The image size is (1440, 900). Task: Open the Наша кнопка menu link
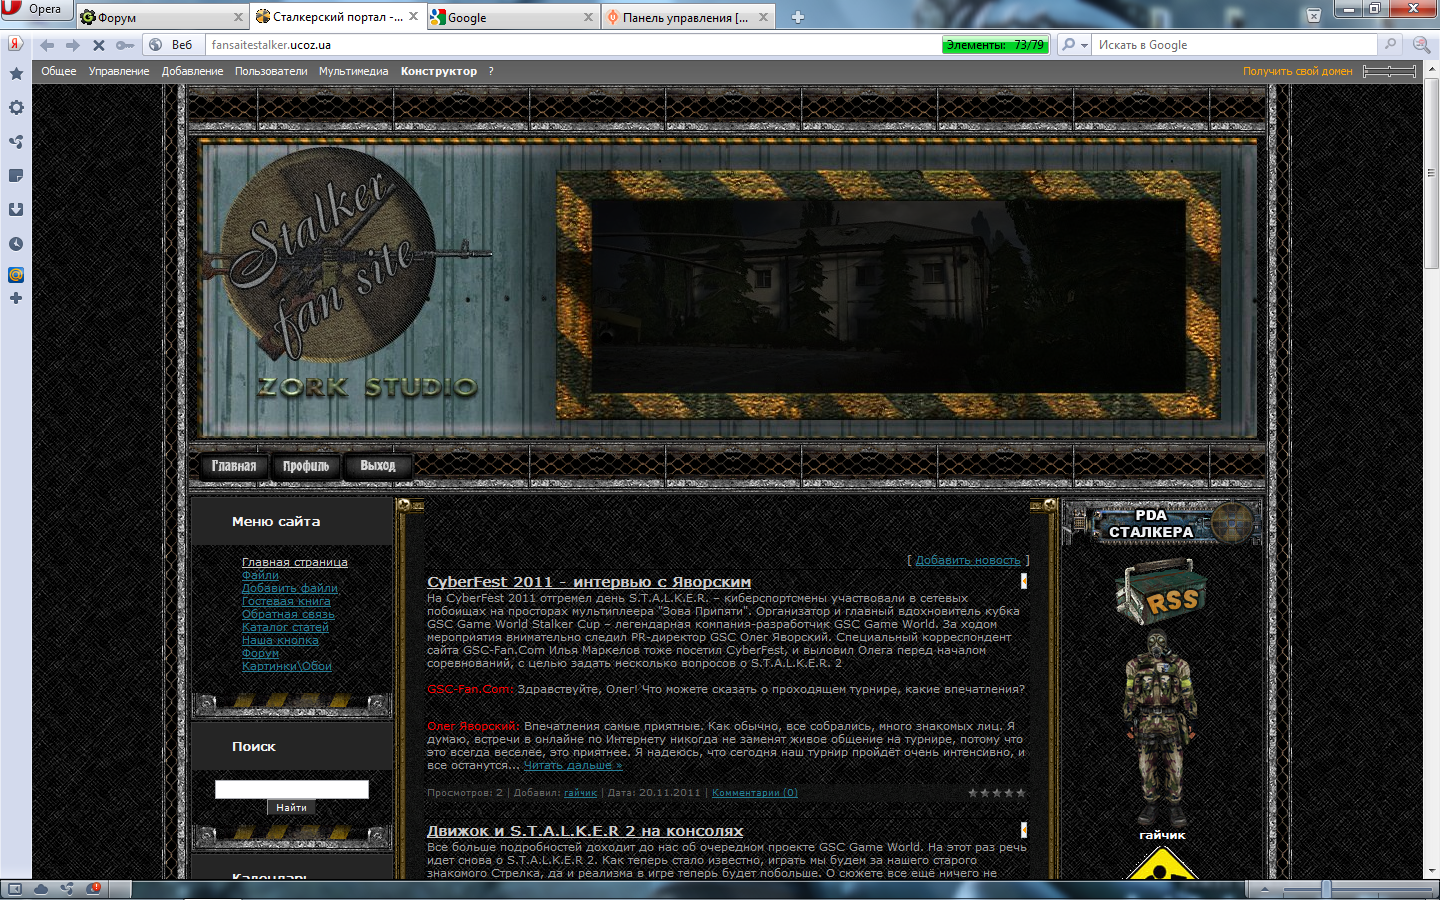click(x=280, y=640)
